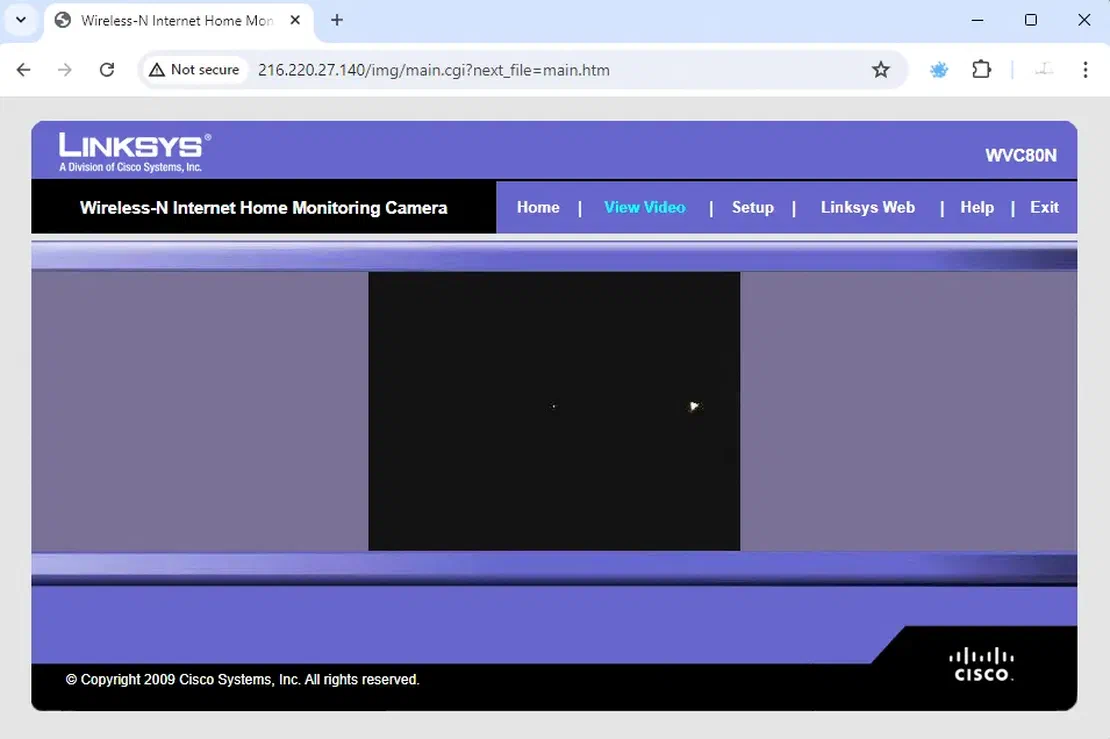Click the browser back arrow
Viewport: 1110px width, 739px height.
tap(24, 70)
